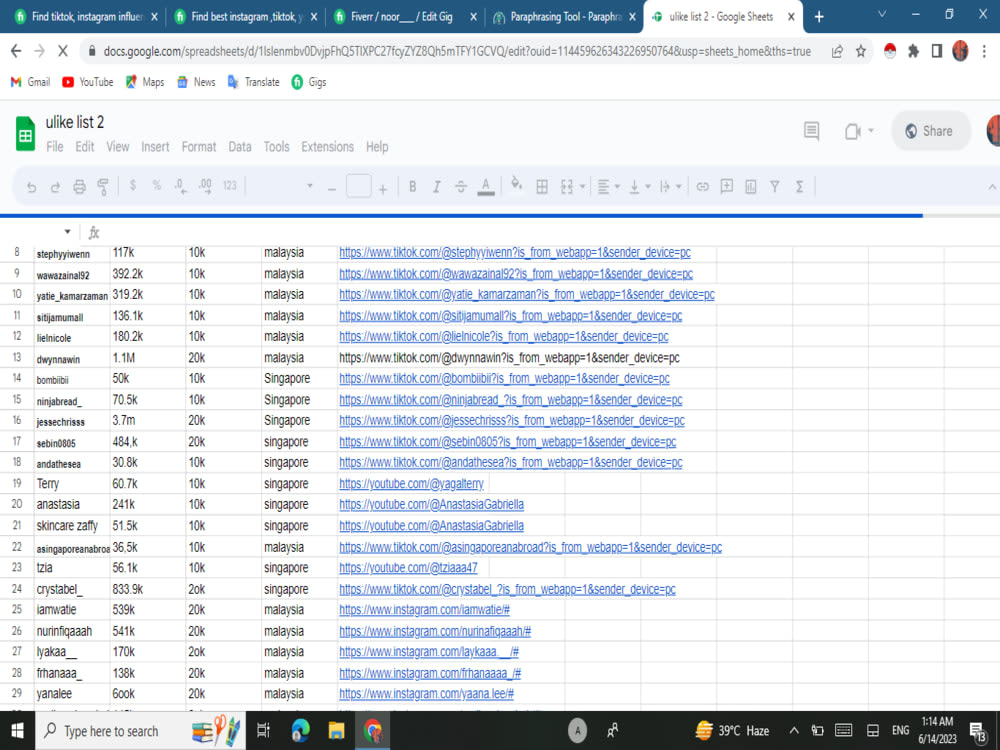Switch to Fiverr Edit Gig tab
Image resolution: width=1000 pixels, height=750 pixels.
pos(404,17)
